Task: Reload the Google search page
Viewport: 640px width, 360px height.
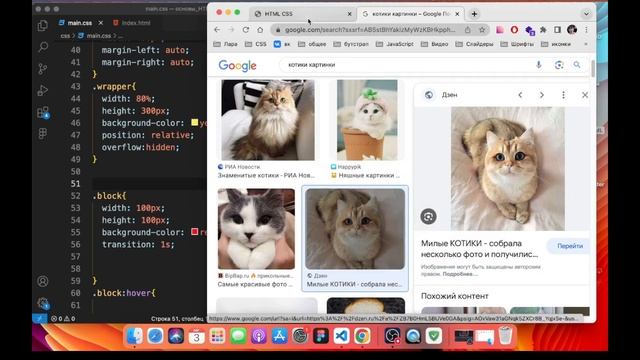Action: tap(246, 30)
